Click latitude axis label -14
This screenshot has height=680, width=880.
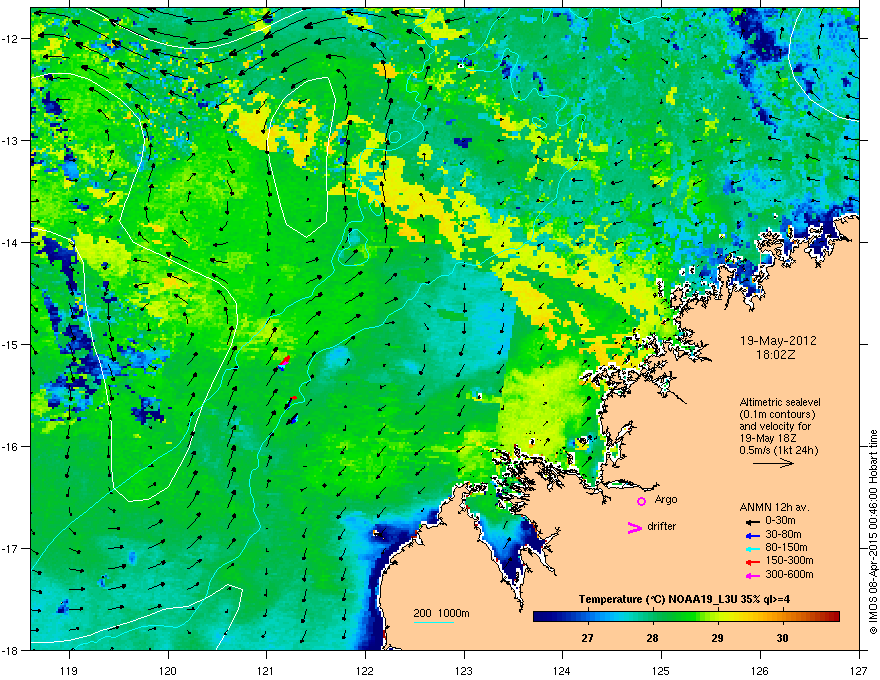pos(10,243)
